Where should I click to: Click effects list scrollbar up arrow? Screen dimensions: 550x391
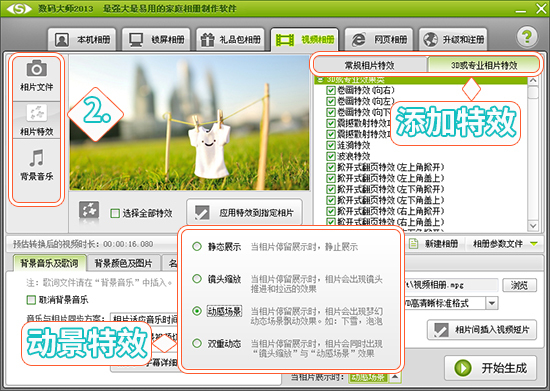click(533, 81)
